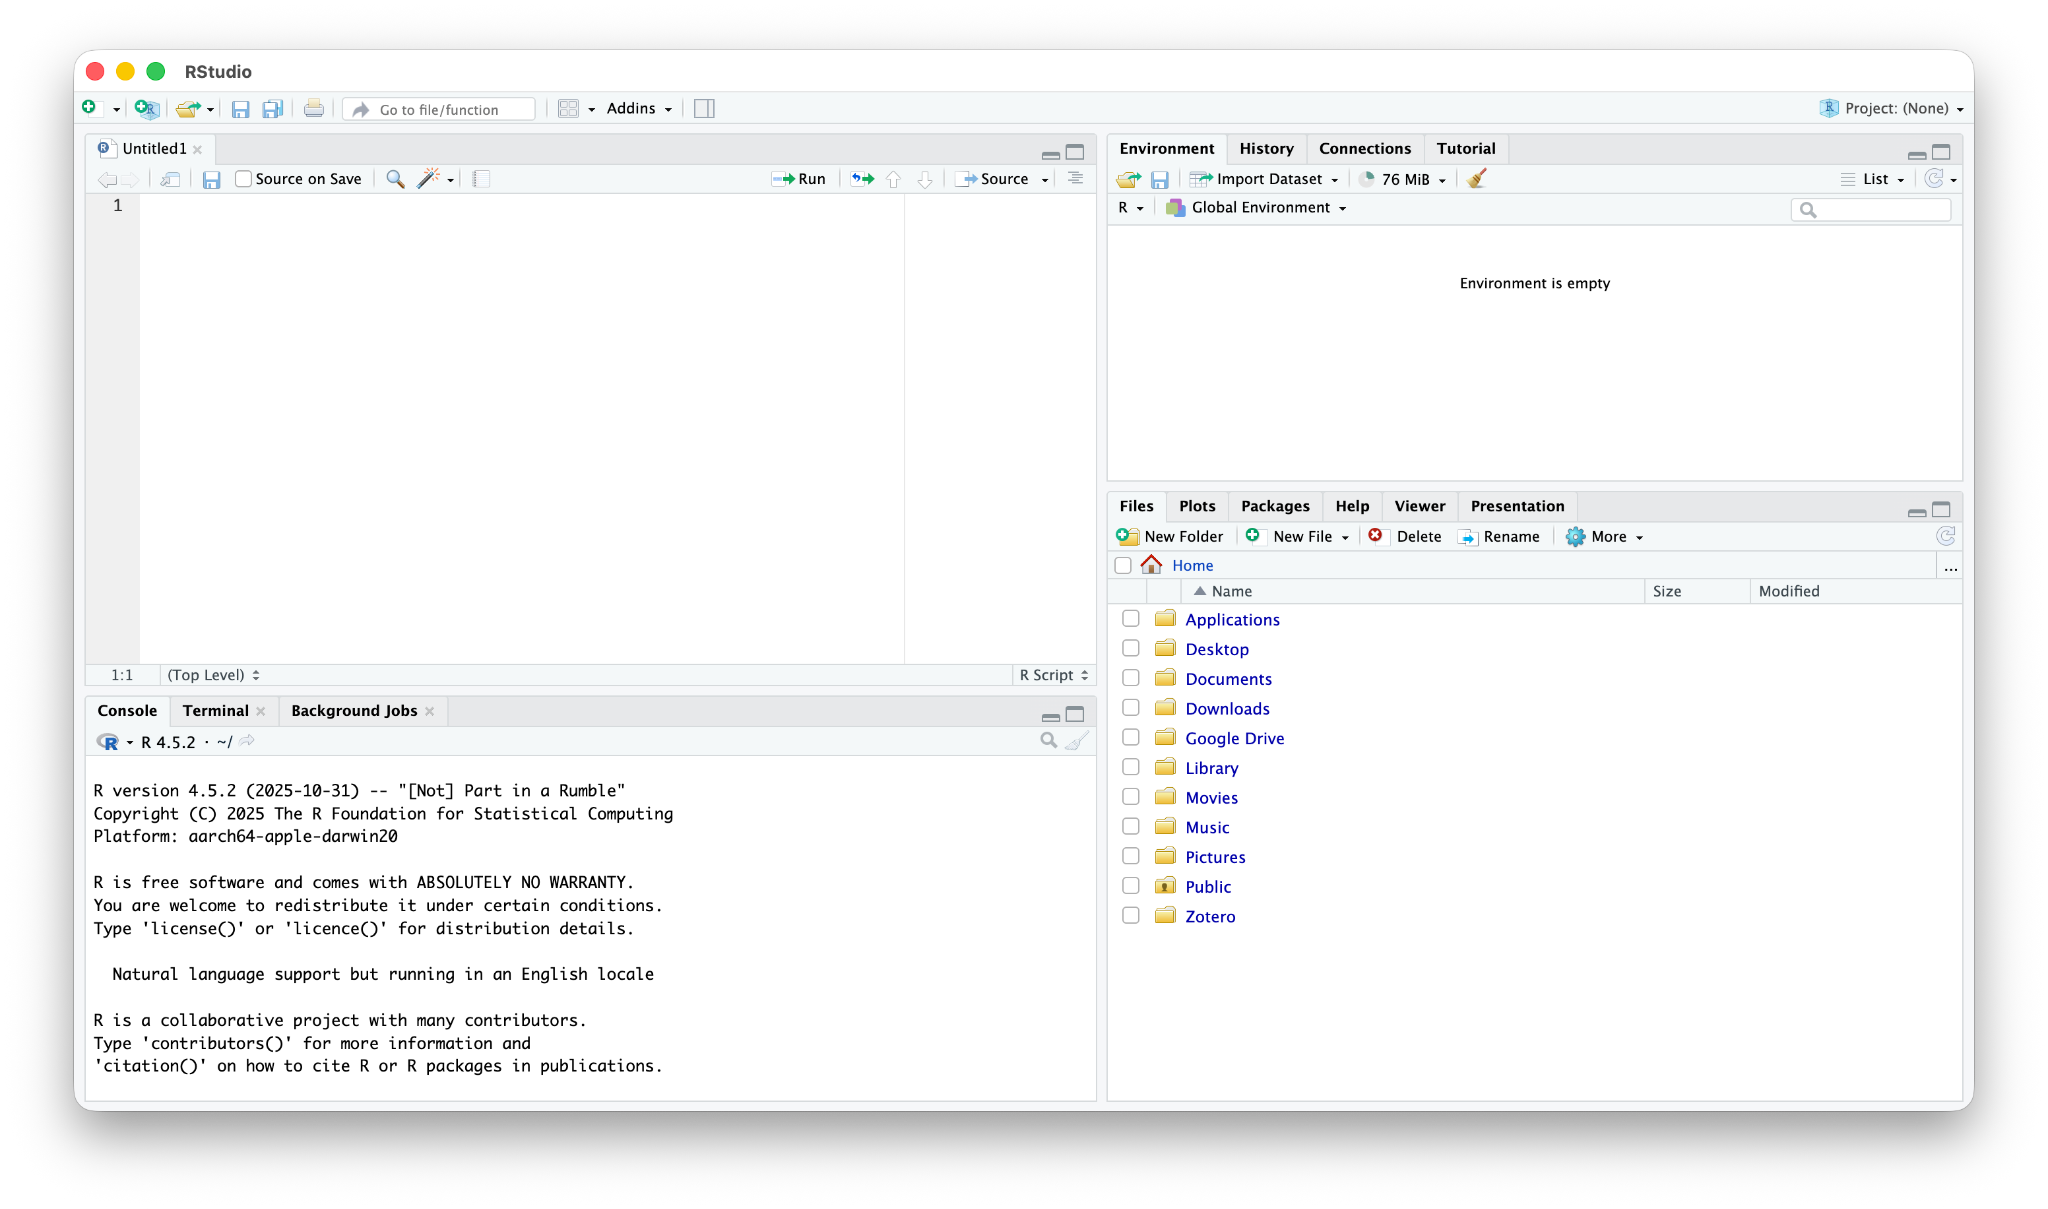Enable Source on Save checkbox

[x=243, y=179]
